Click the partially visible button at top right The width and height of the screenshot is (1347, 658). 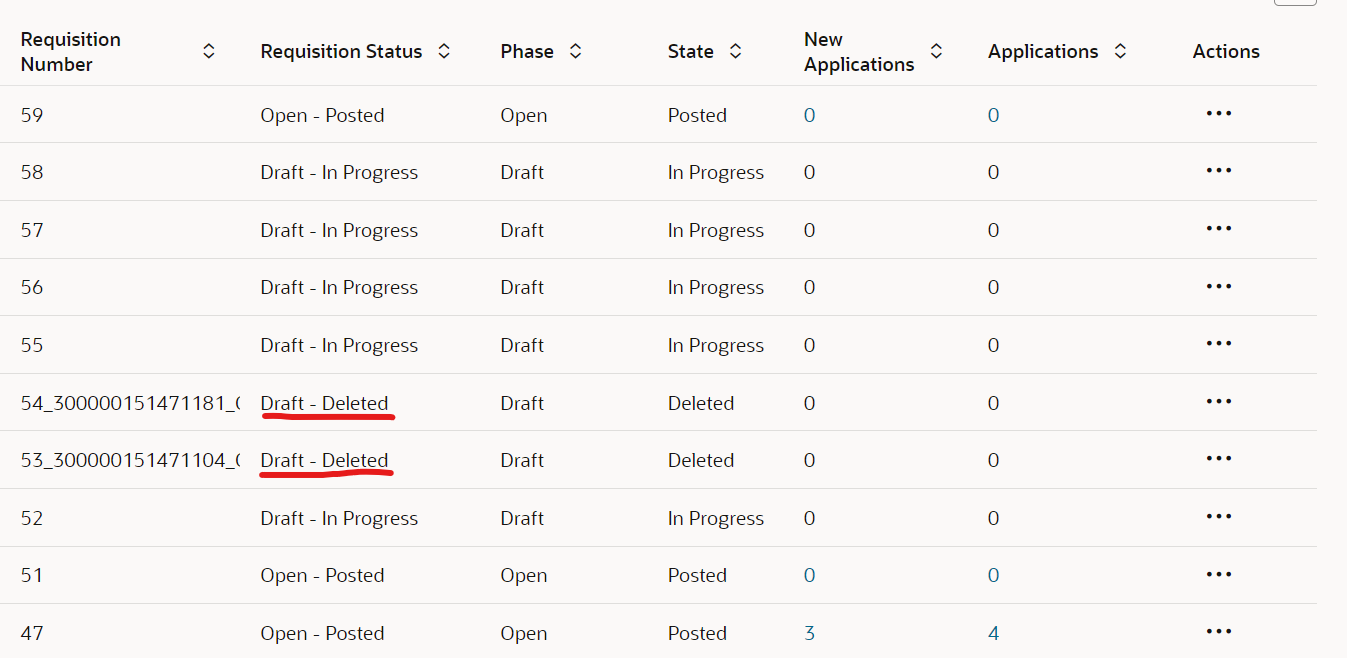point(1295,4)
